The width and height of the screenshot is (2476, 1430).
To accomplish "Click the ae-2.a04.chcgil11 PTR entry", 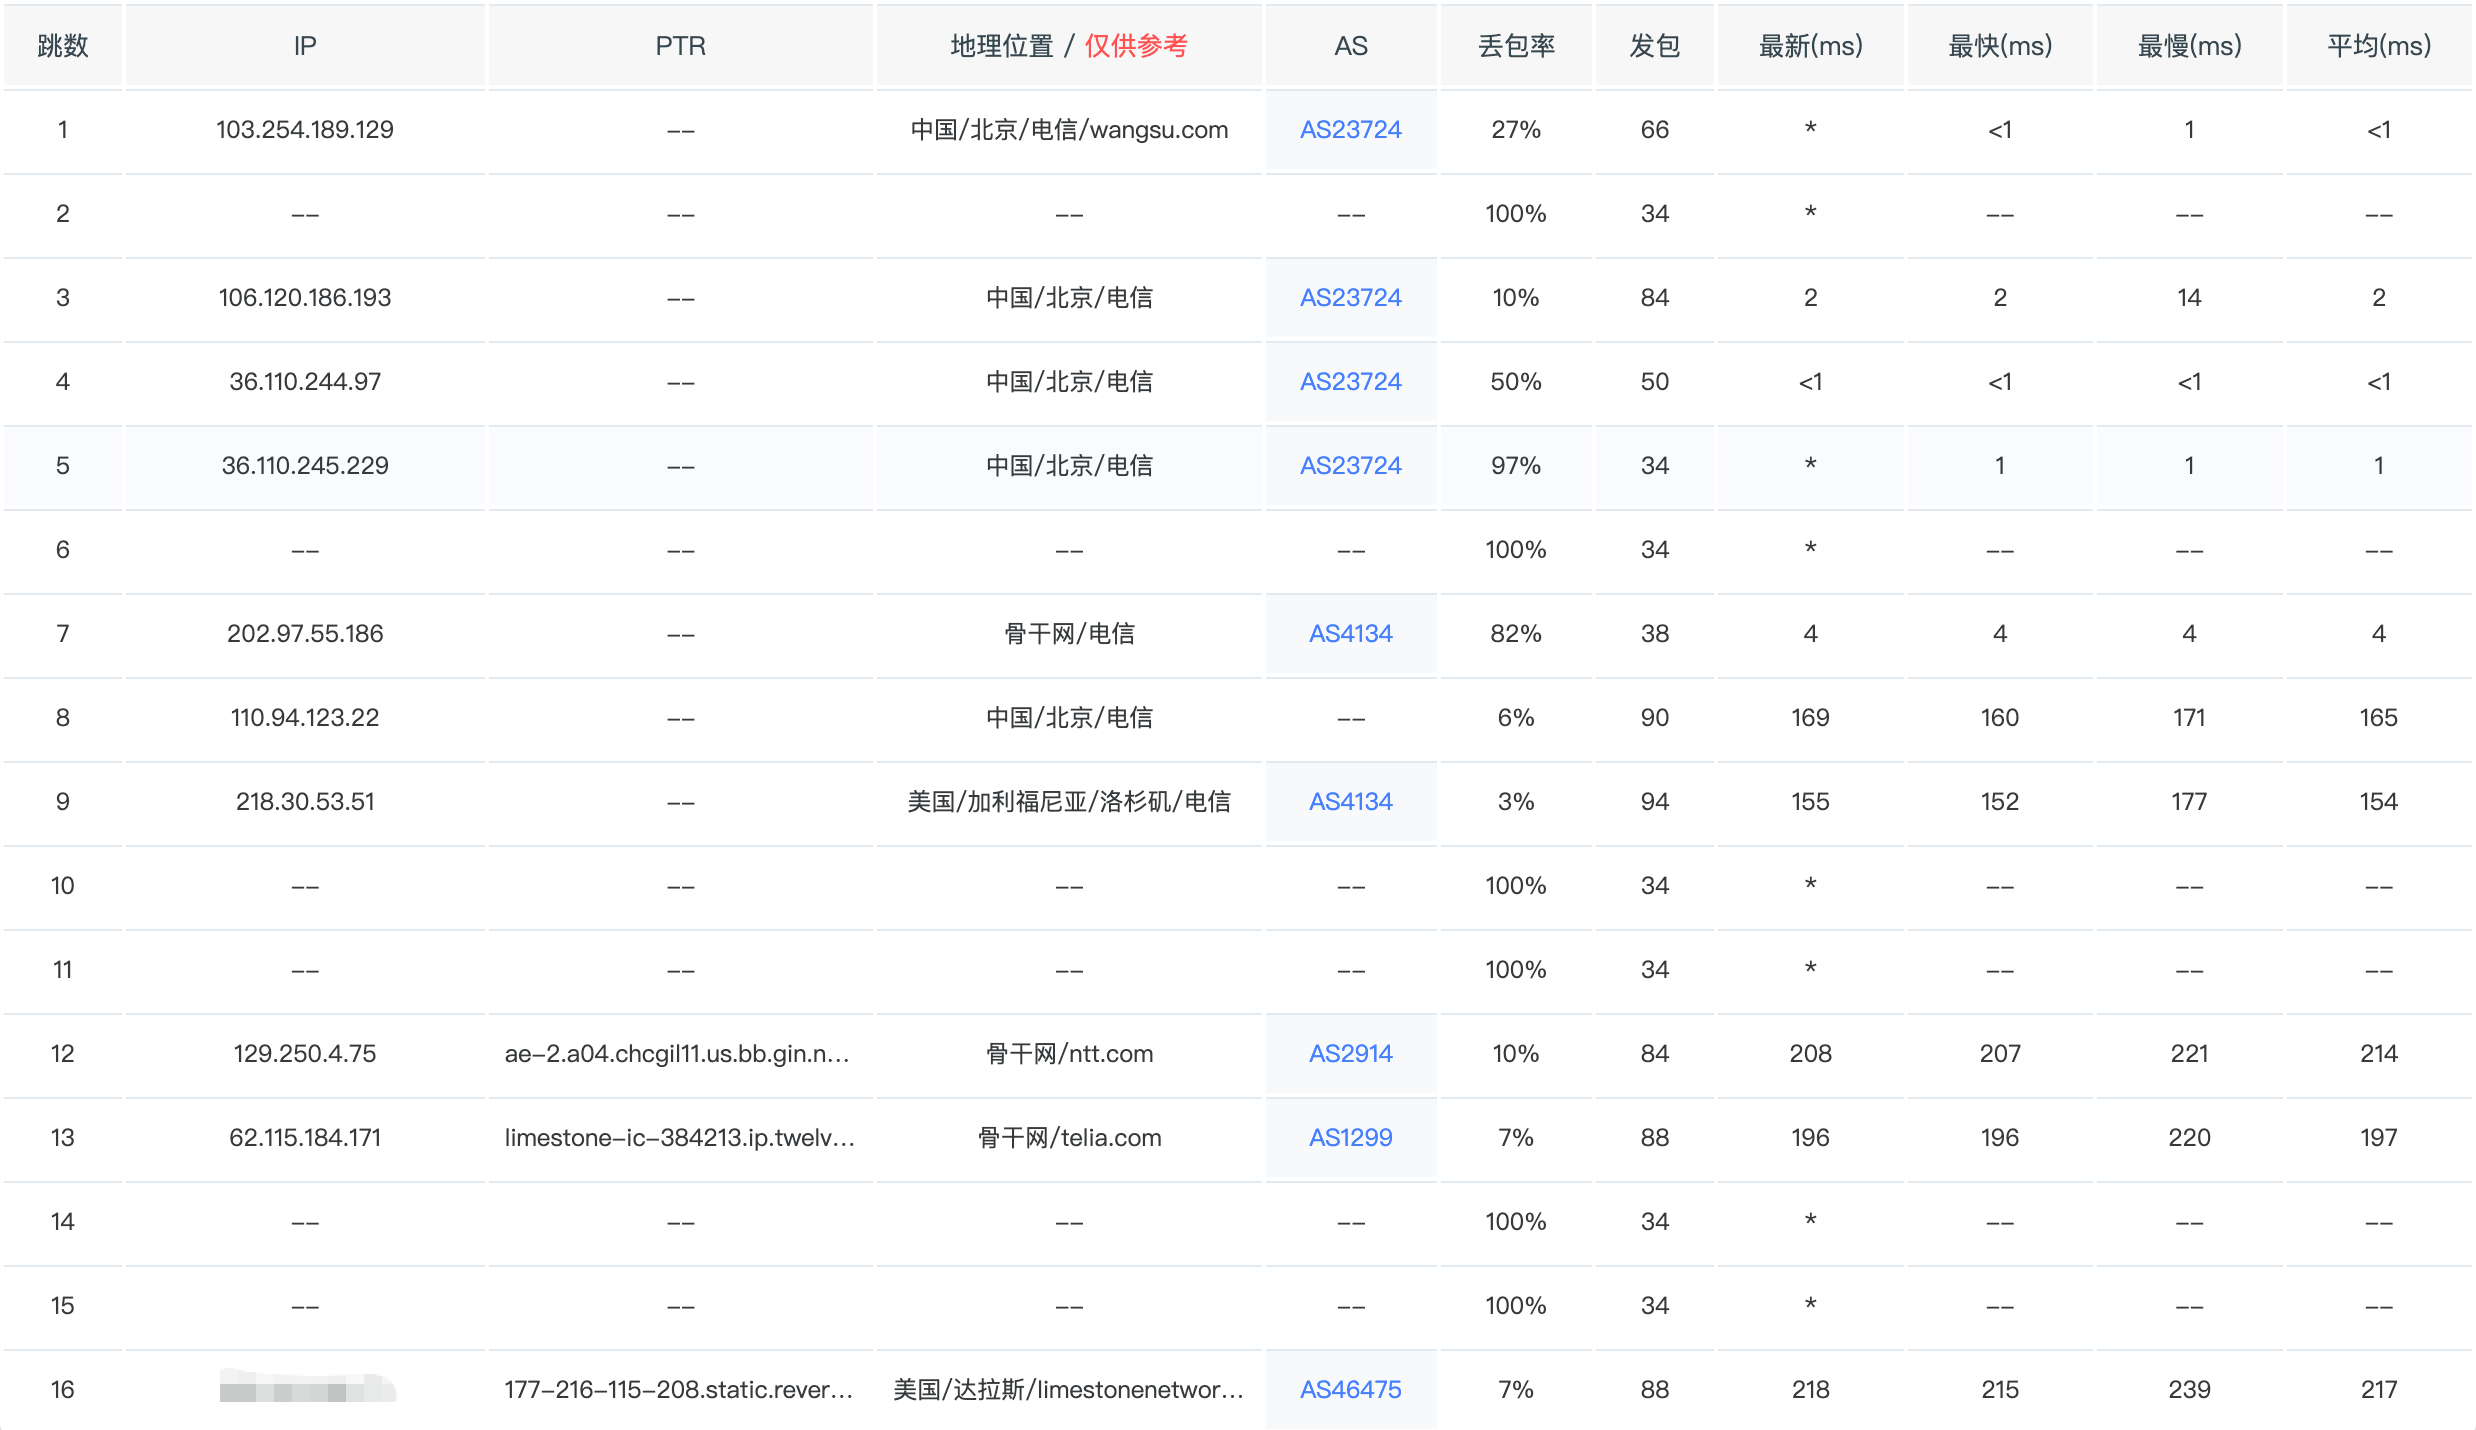I will pos(677,1054).
